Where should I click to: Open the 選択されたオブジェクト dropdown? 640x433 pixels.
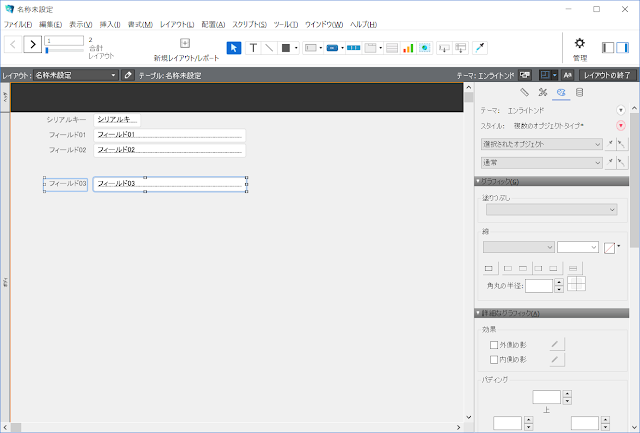click(542, 144)
